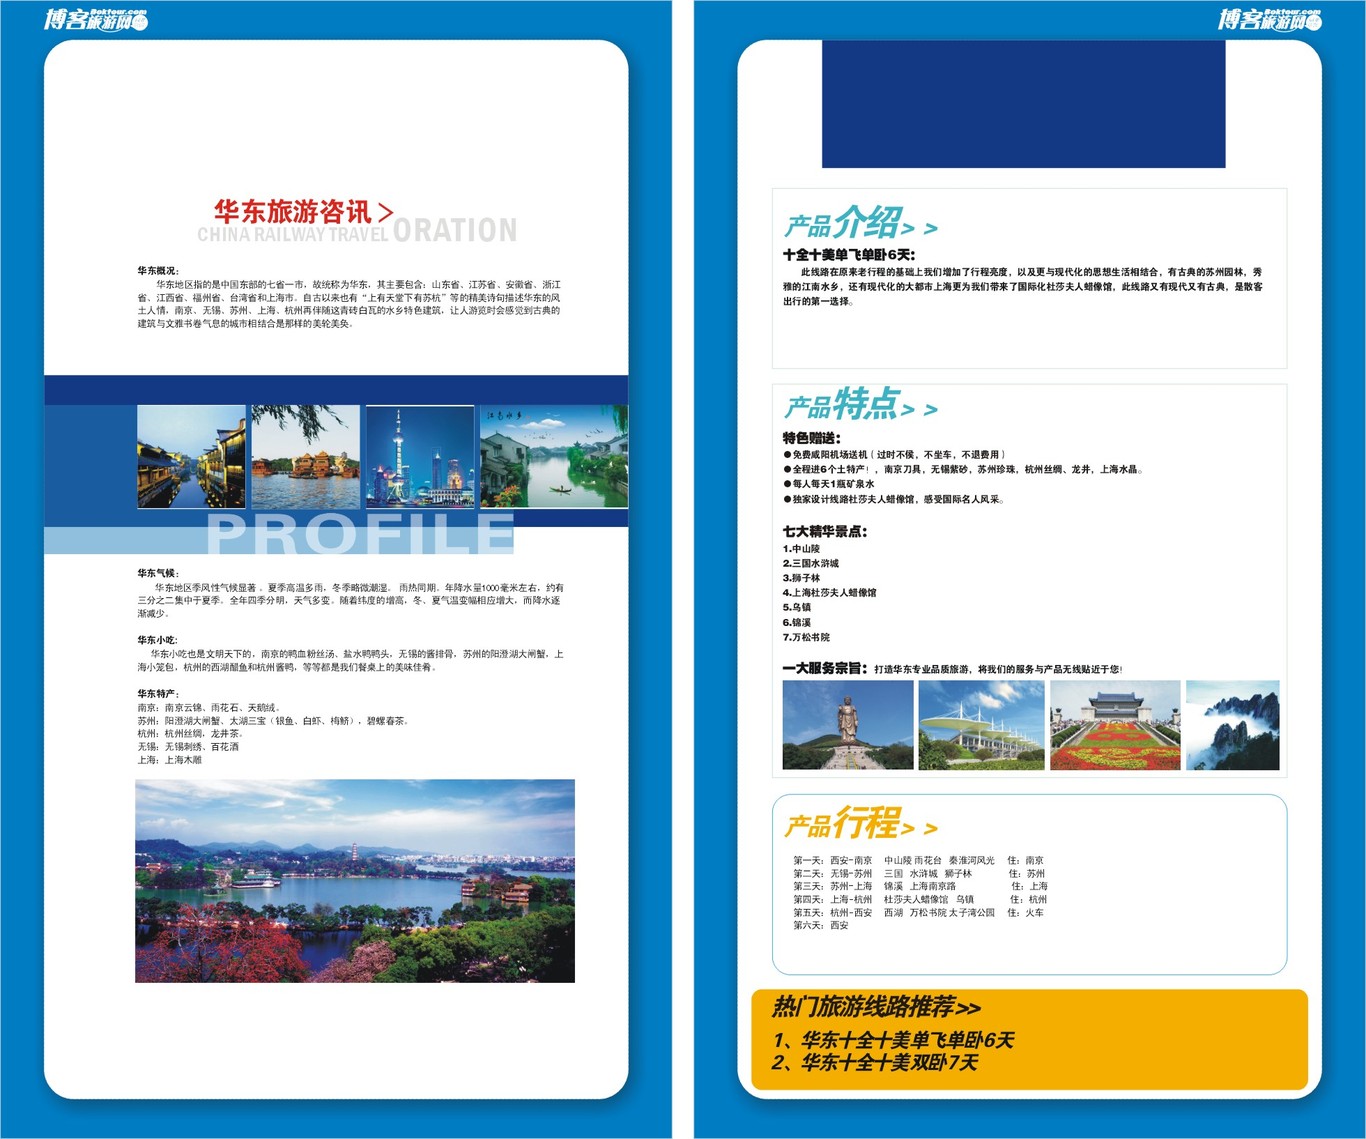Image resolution: width=1366 pixels, height=1139 pixels.
Task: Click the red 华东旅游咨讯 heading
Action: pyautogui.click(x=303, y=211)
